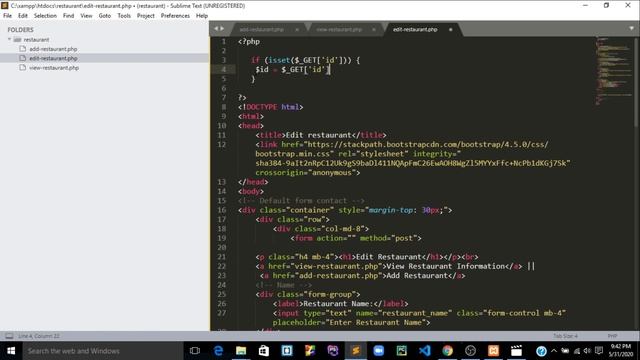Change PHP syntax in status bar

[612, 336]
